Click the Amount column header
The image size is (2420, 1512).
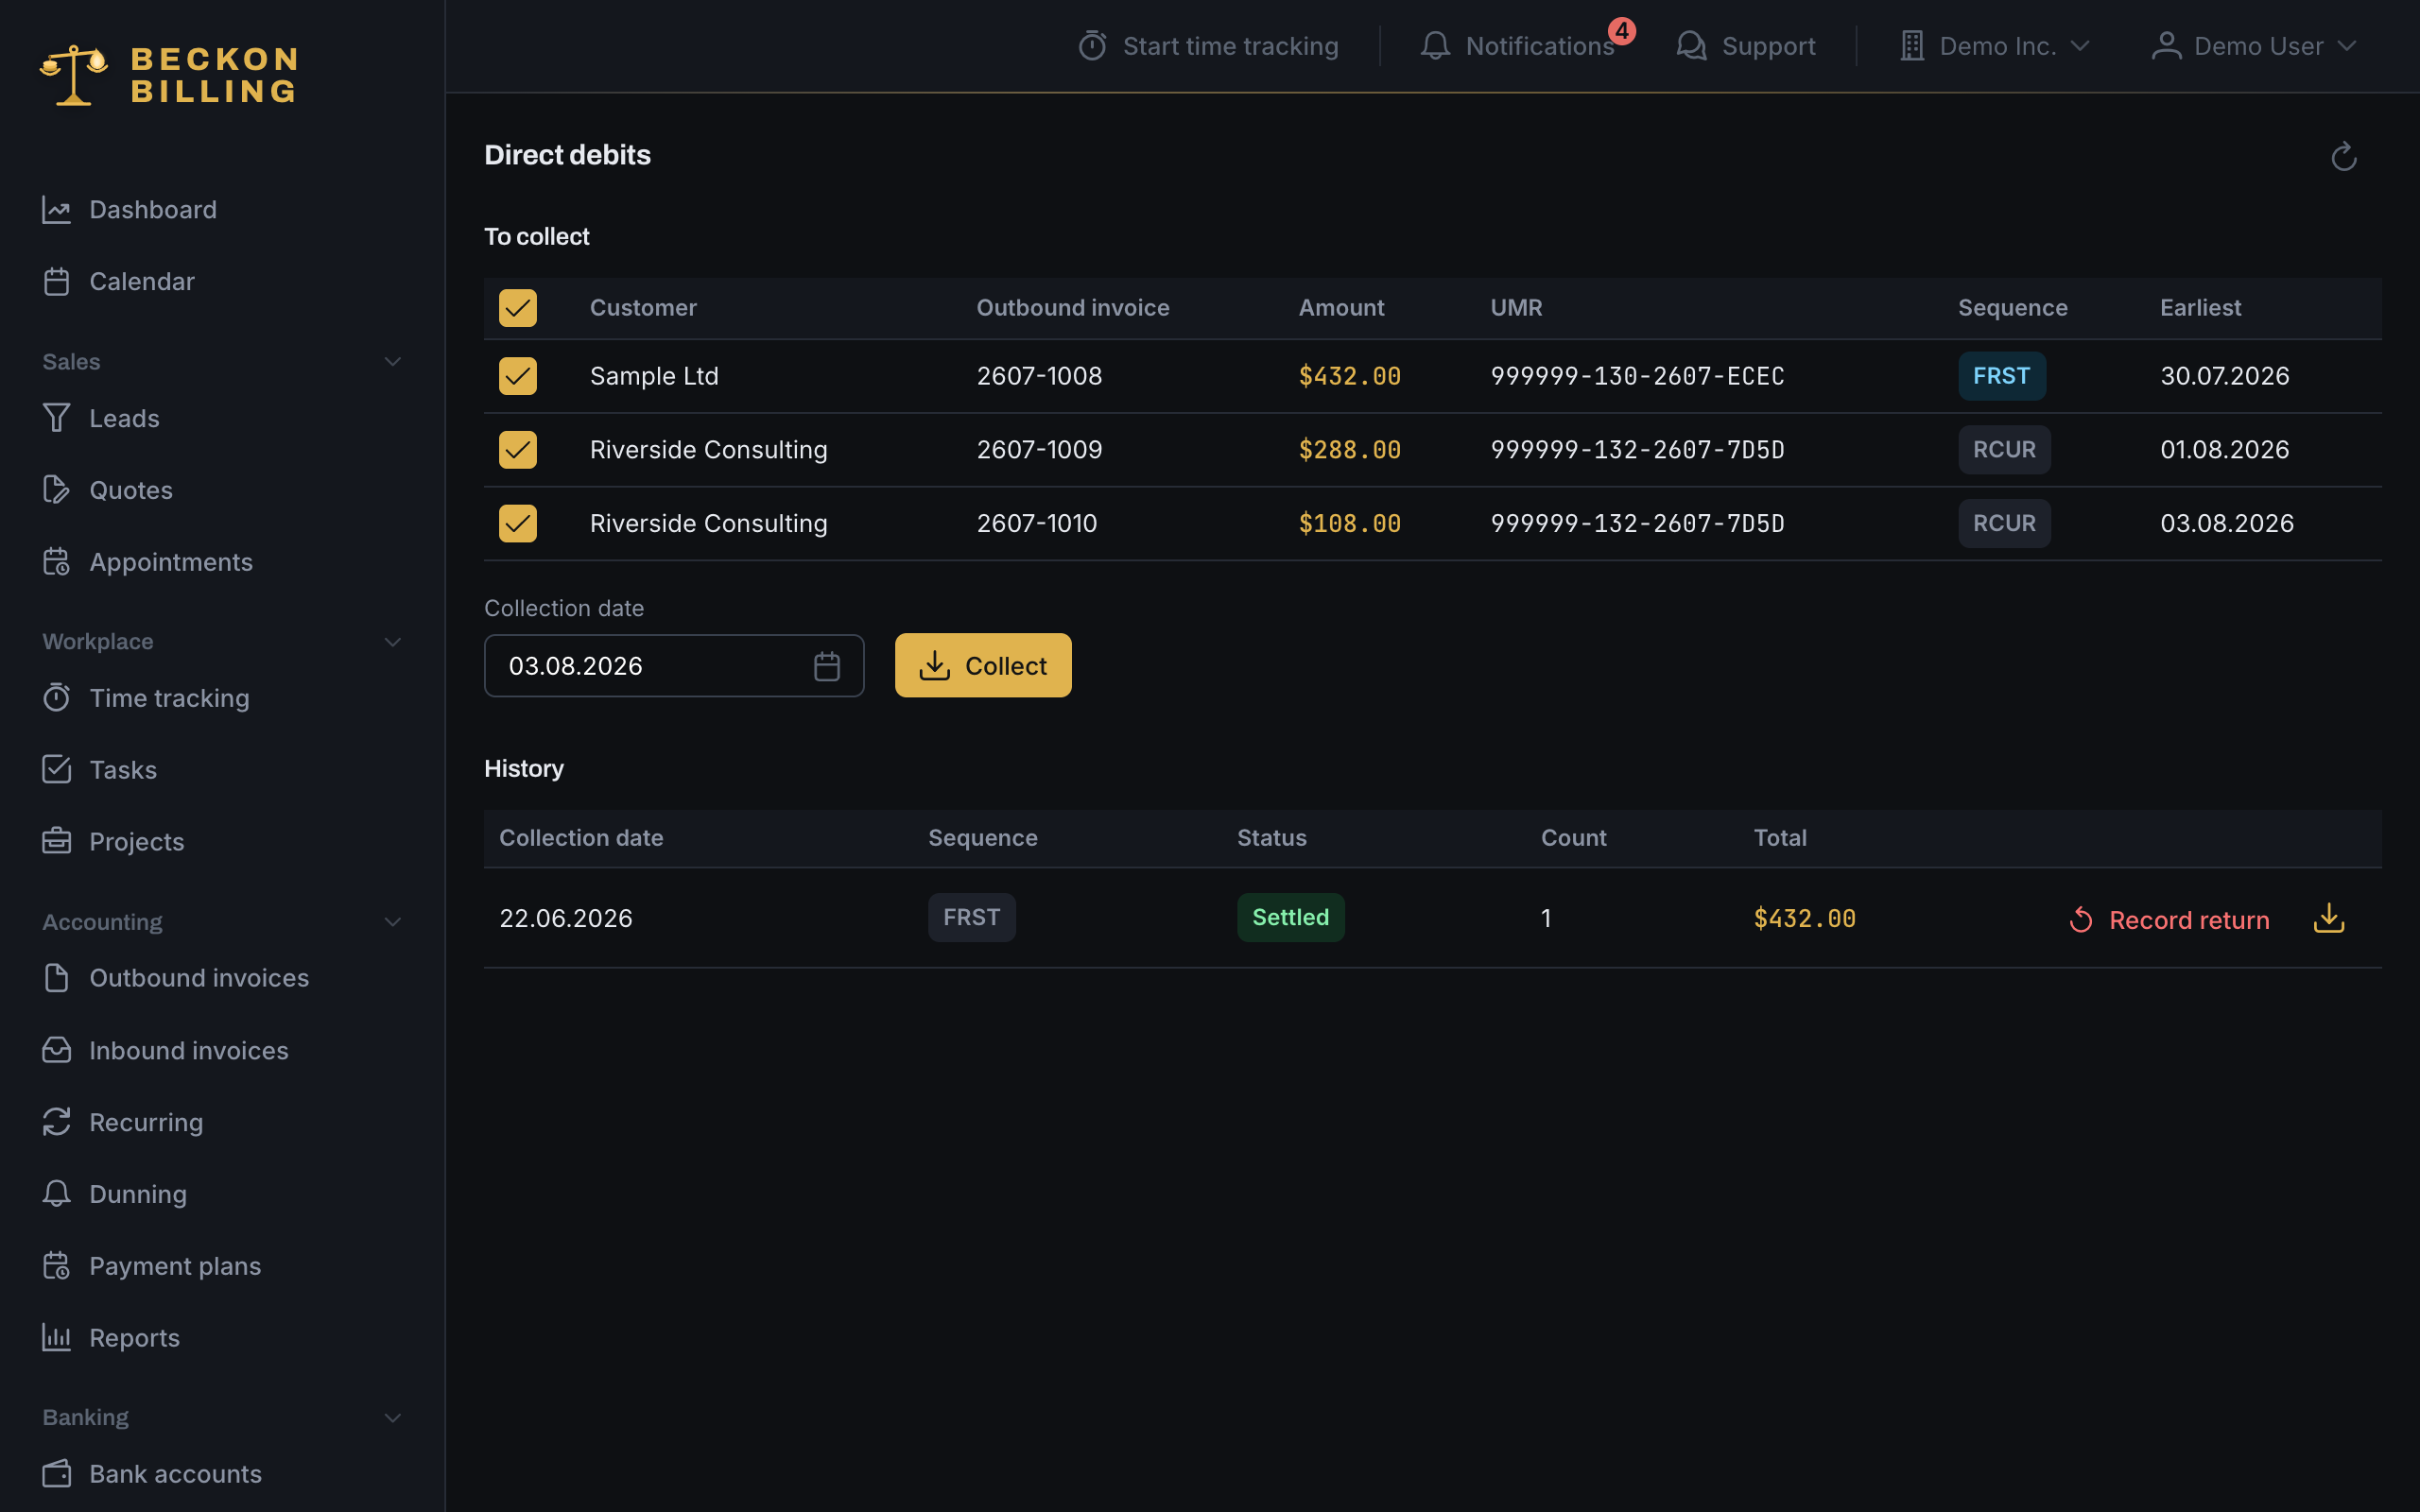point(1341,308)
